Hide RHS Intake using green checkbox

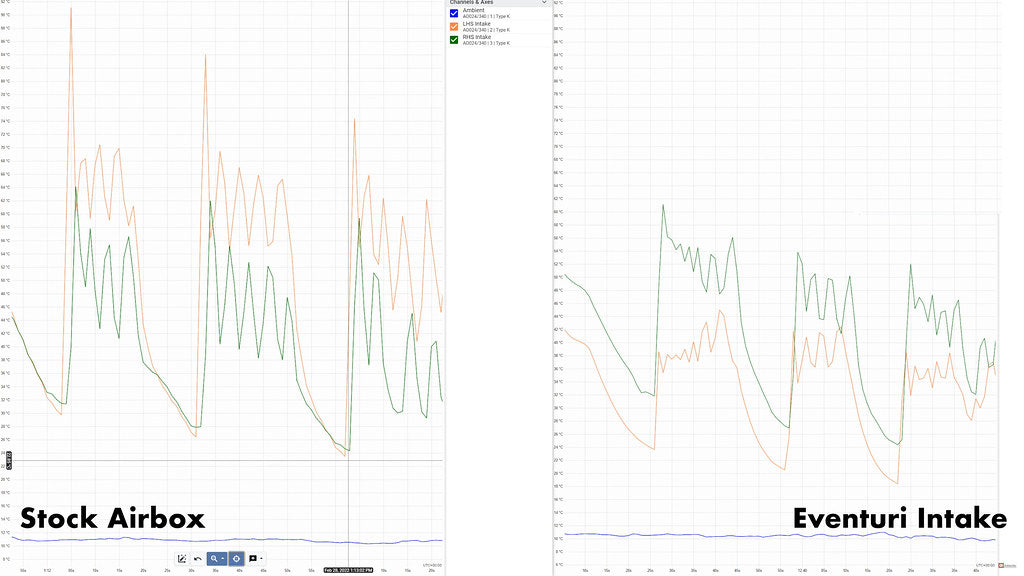coord(454,40)
